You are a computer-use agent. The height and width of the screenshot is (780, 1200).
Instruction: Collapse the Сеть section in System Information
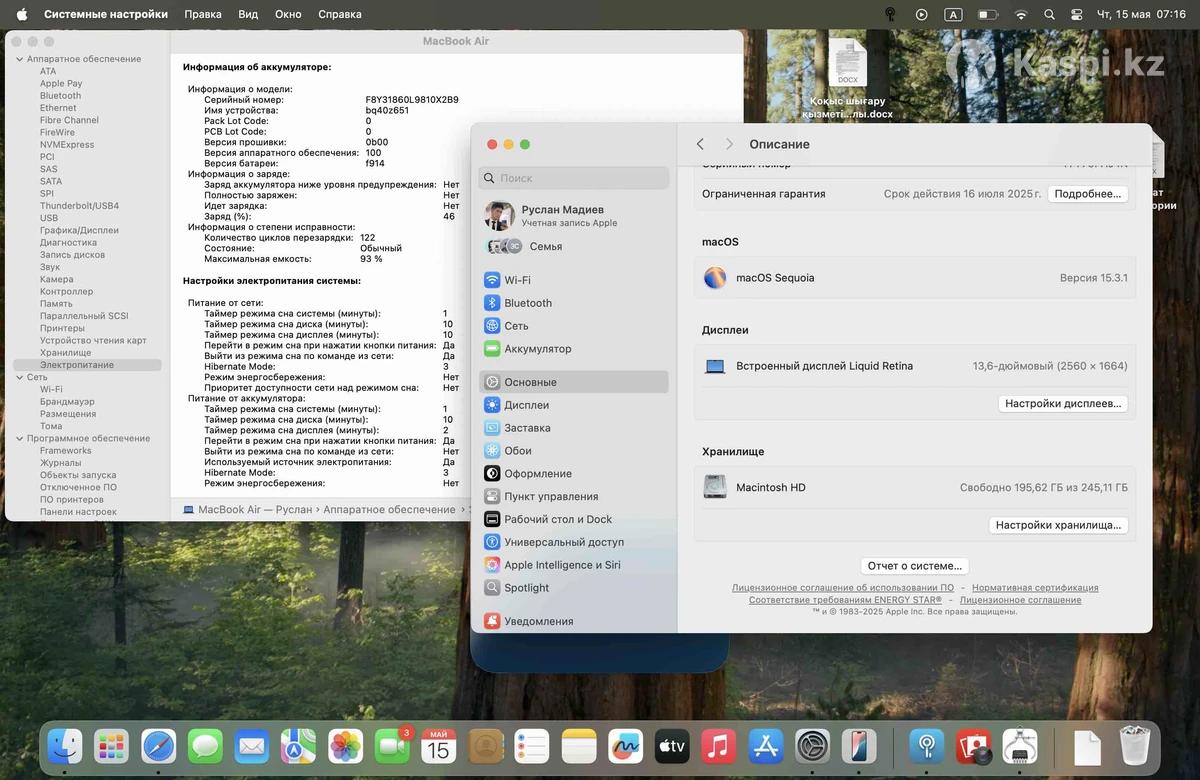pos(18,377)
